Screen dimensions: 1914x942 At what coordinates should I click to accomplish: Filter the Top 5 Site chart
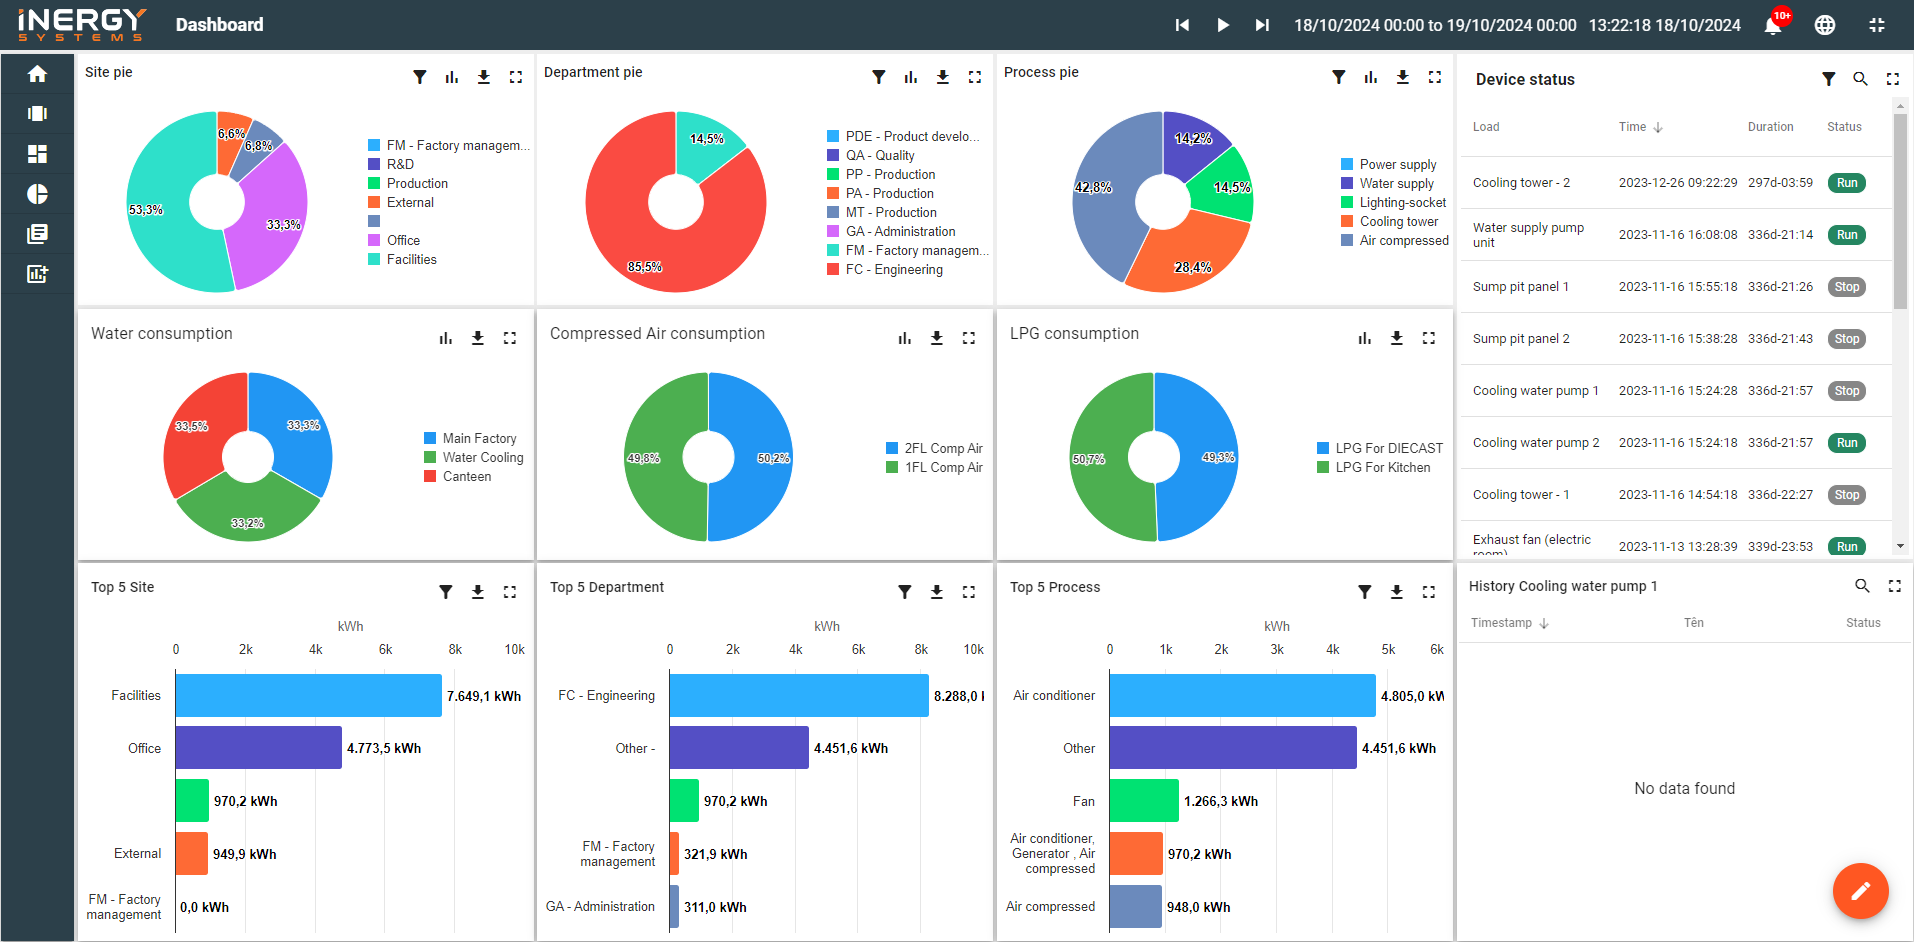[446, 592]
